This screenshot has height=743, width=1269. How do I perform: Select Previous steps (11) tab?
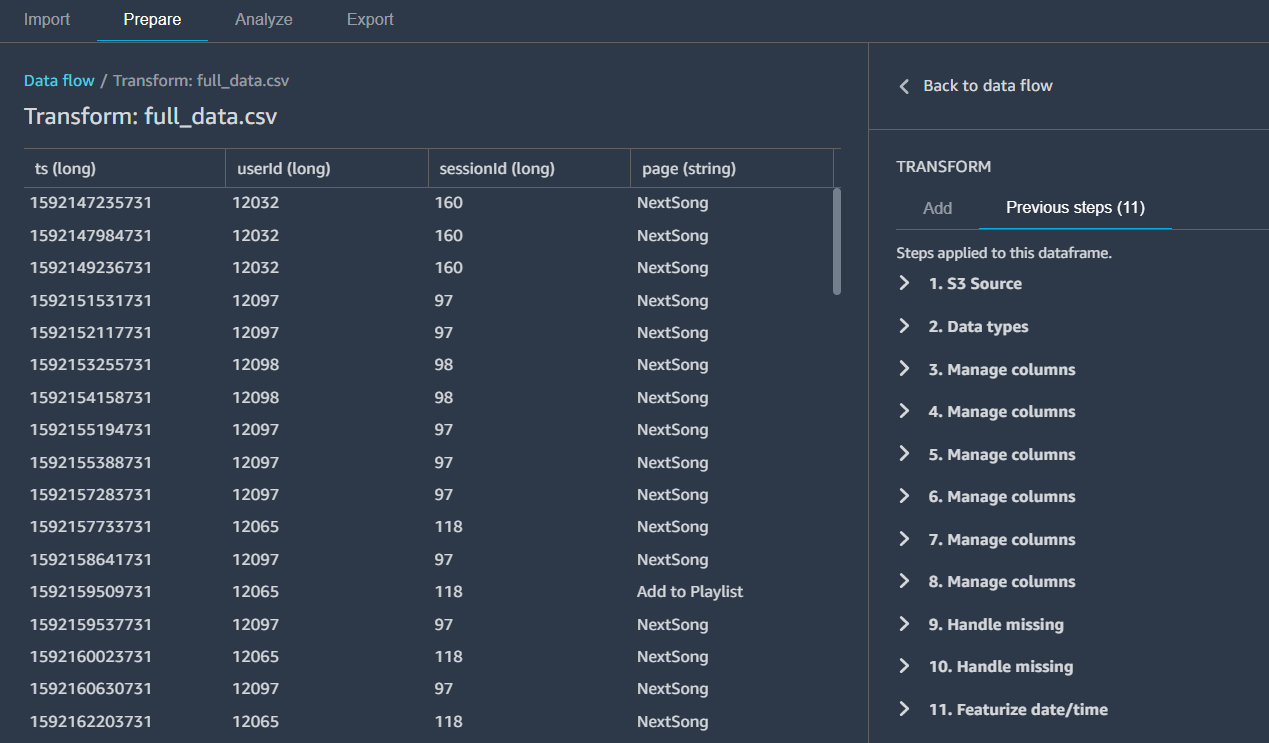pyautogui.click(x=1075, y=208)
